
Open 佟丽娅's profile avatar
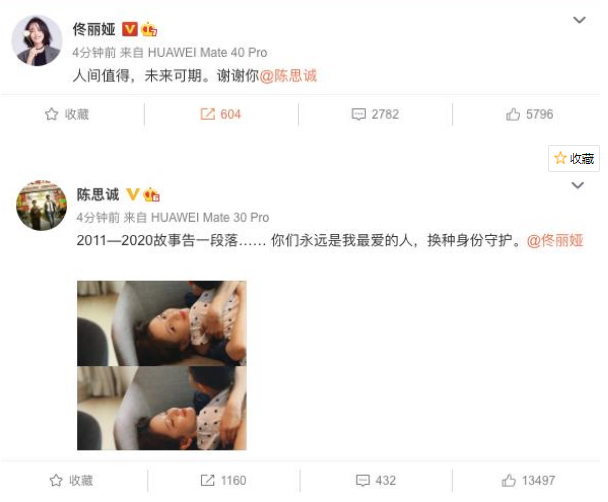click(x=37, y=41)
